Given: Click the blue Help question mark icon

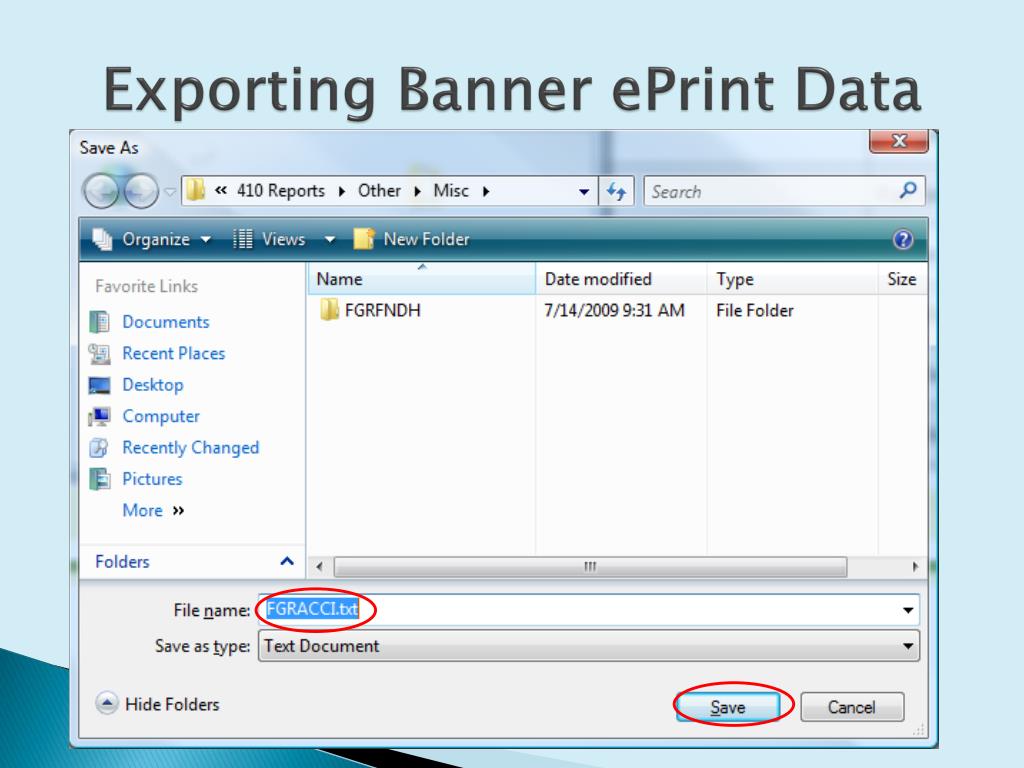Looking at the screenshot, I should pos(903,240).
